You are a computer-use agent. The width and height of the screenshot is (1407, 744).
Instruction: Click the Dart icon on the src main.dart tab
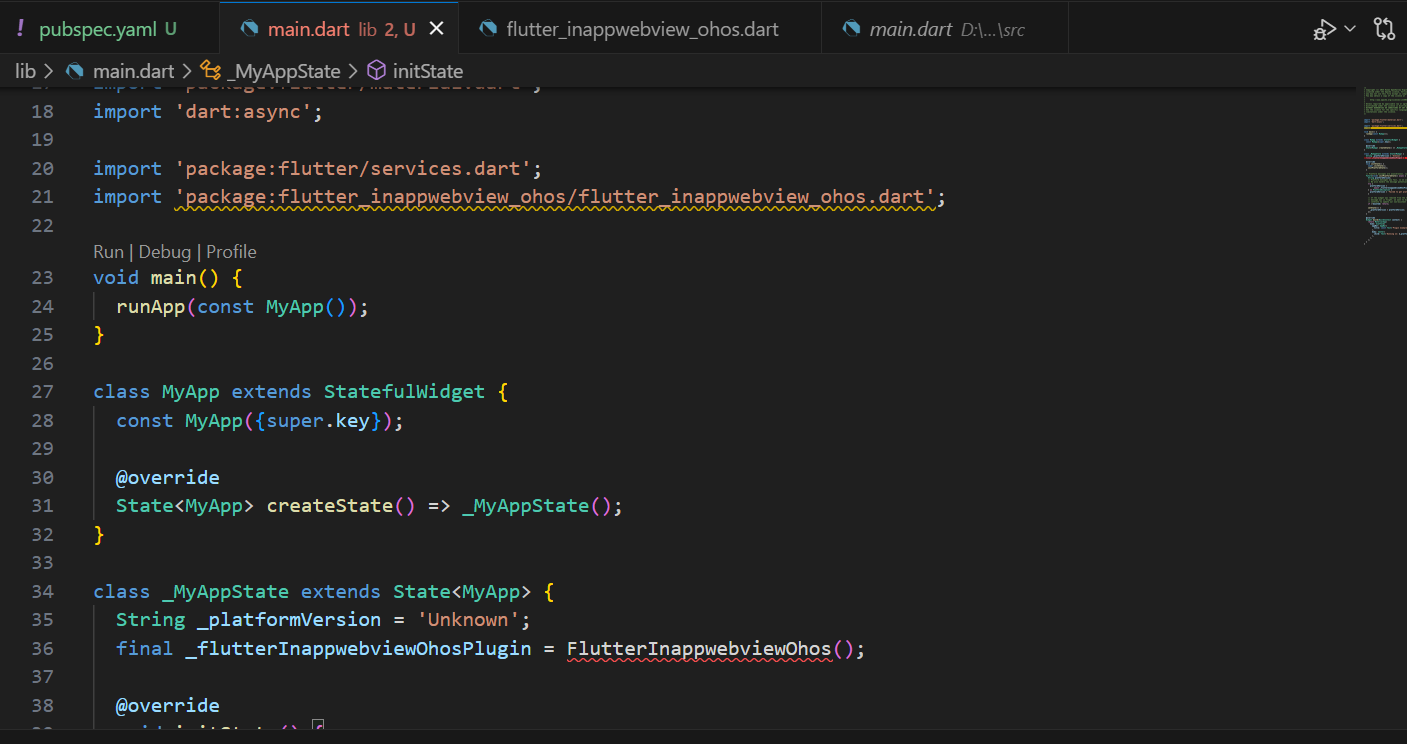(851, 29)
